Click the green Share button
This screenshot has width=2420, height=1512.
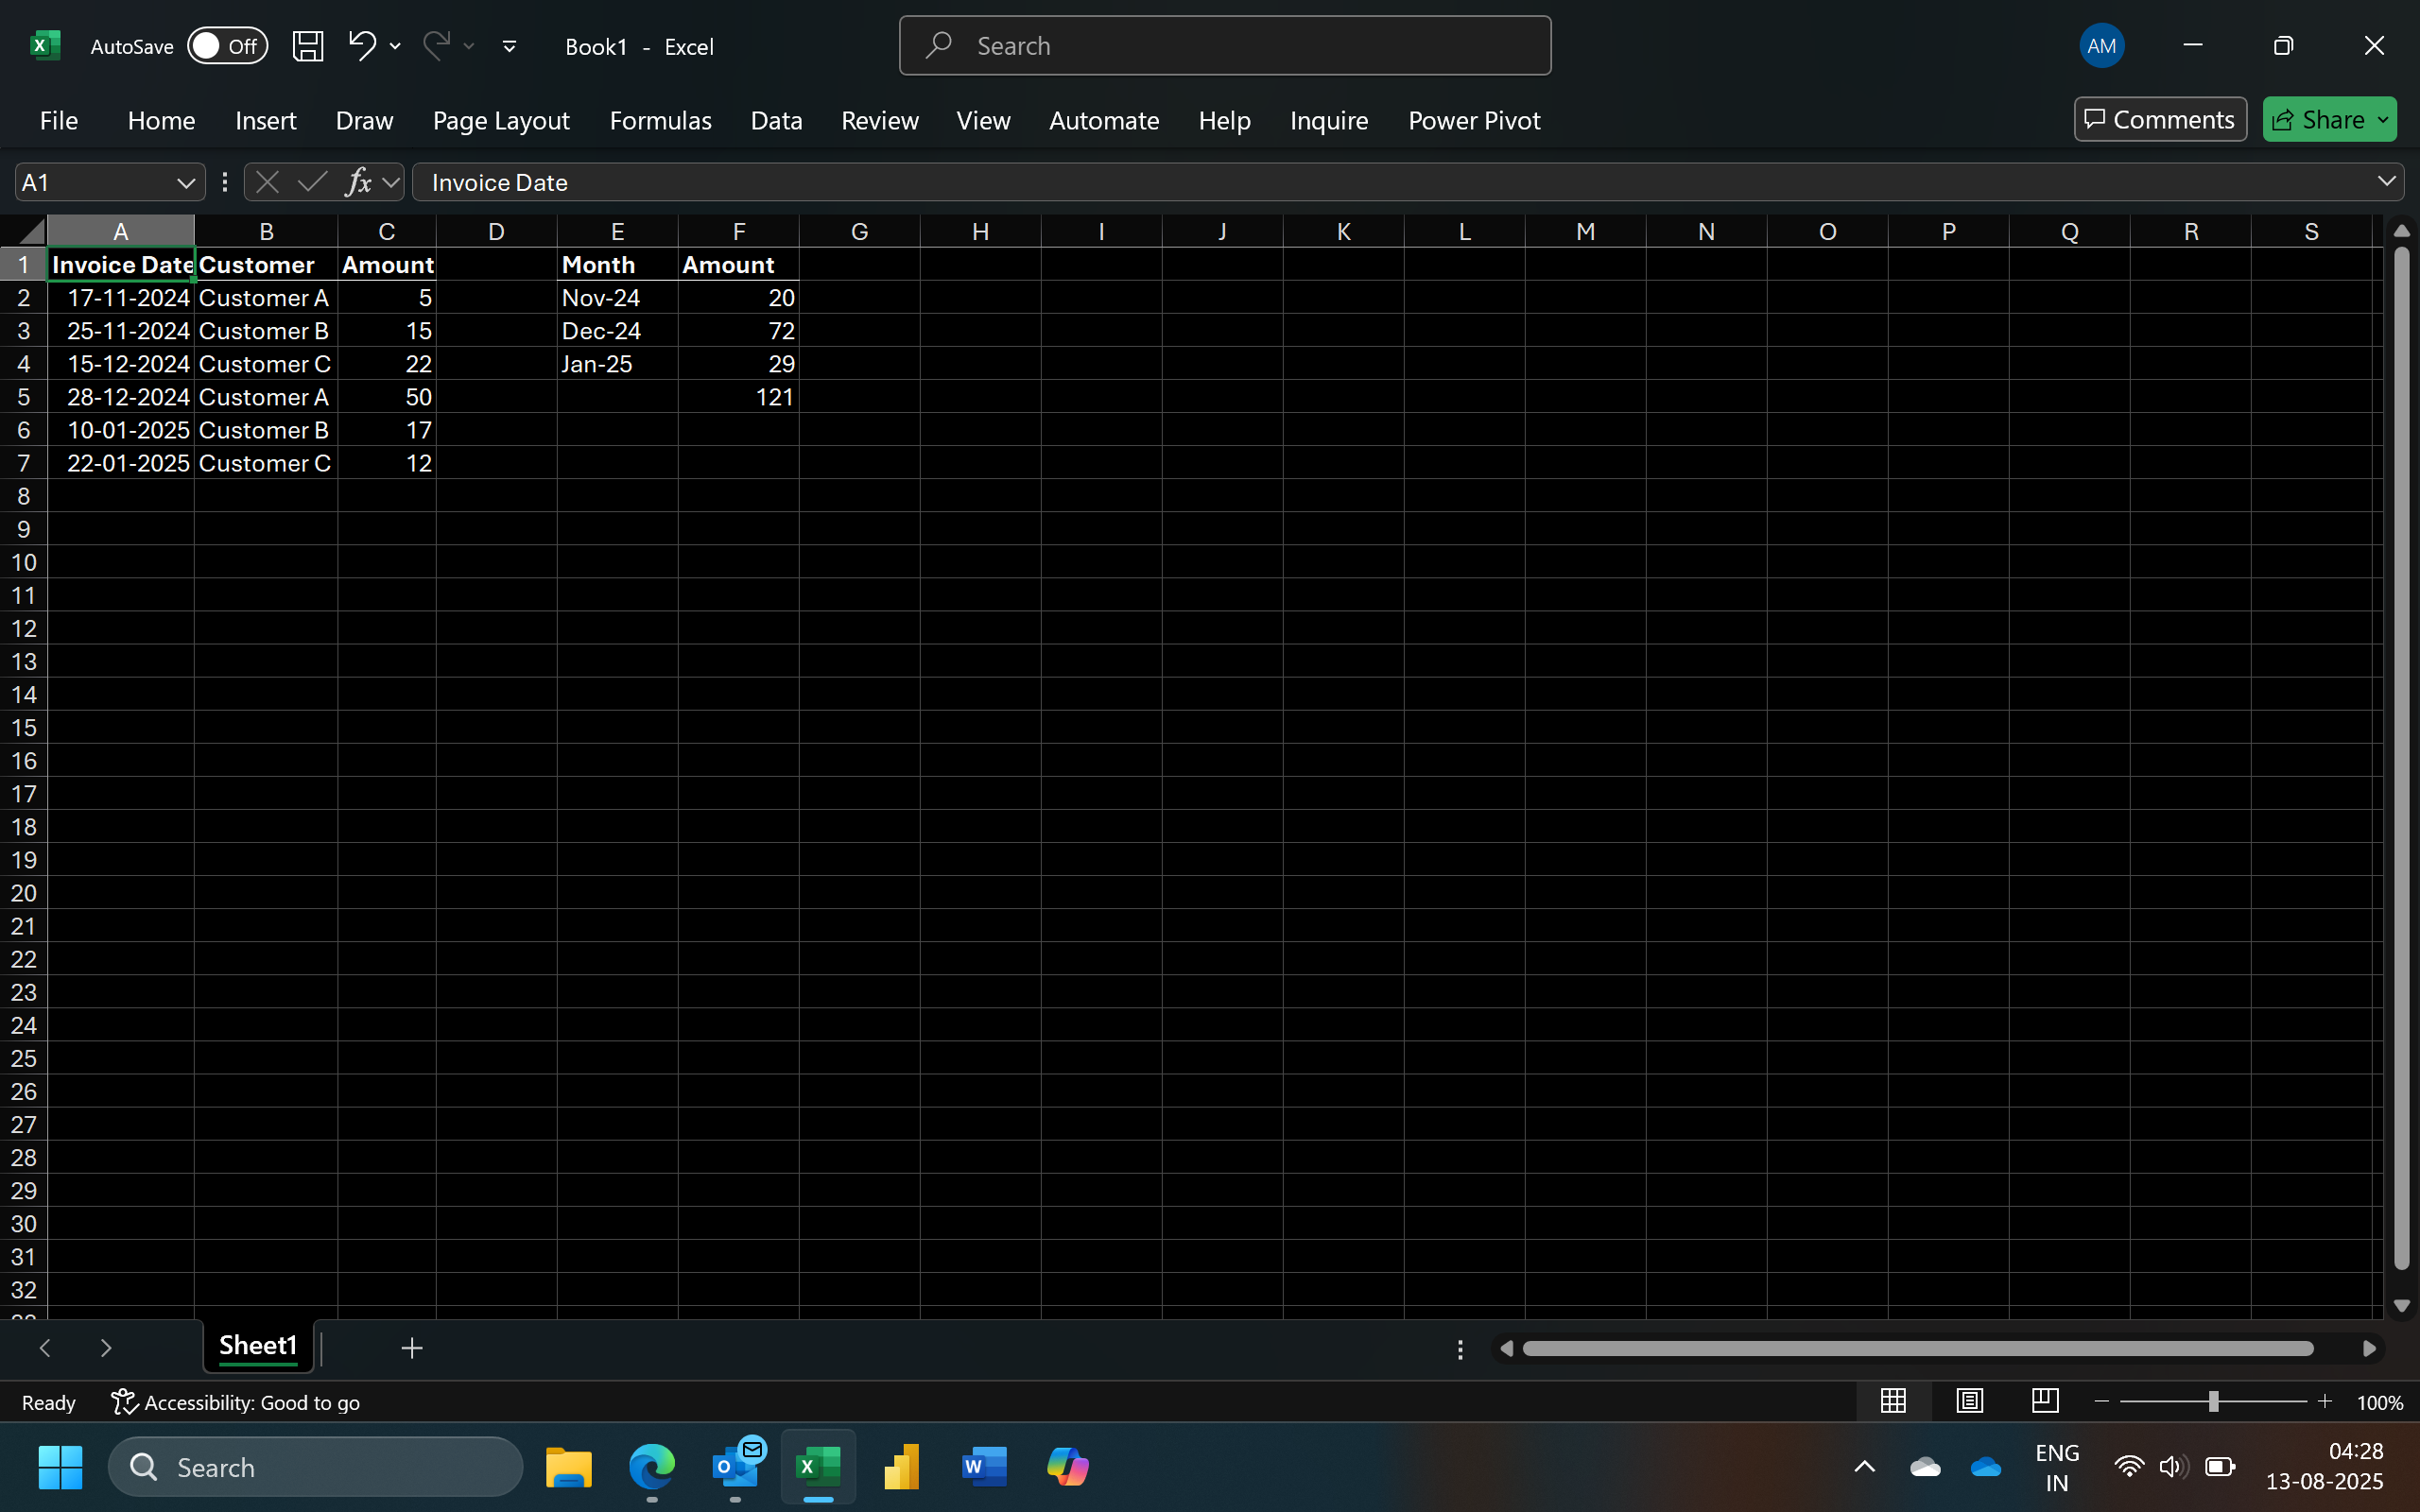(2329, 120)
